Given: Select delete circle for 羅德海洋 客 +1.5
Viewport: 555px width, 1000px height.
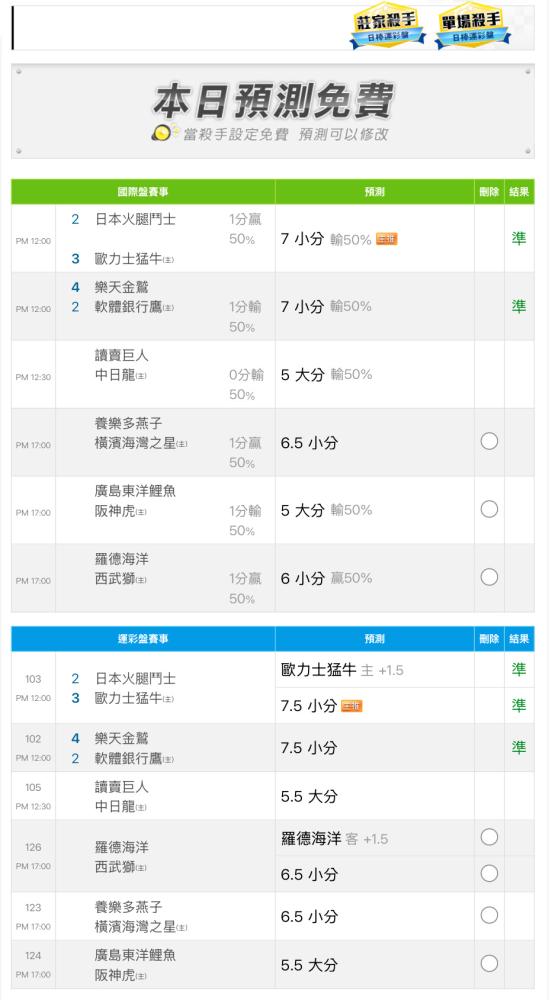Looking at the screenshot, I should (x=489, y=837).
